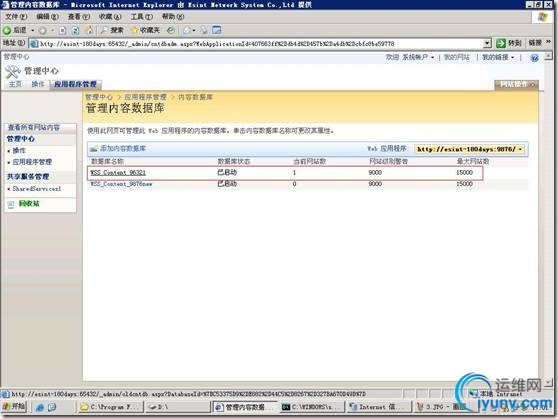Go to 我的网站 link in header
Image resolution: width=558 pixels, height=419 pixels.
pyautogui.click(x=457, y=57)
